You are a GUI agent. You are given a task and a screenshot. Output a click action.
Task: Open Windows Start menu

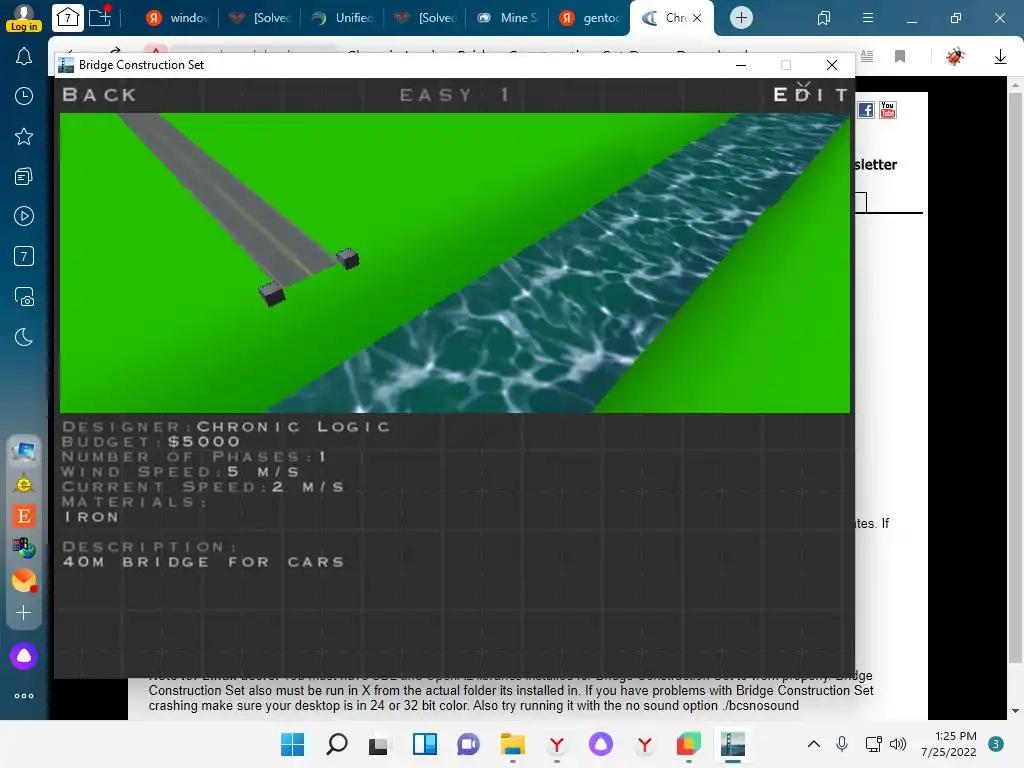coord(292,744)
